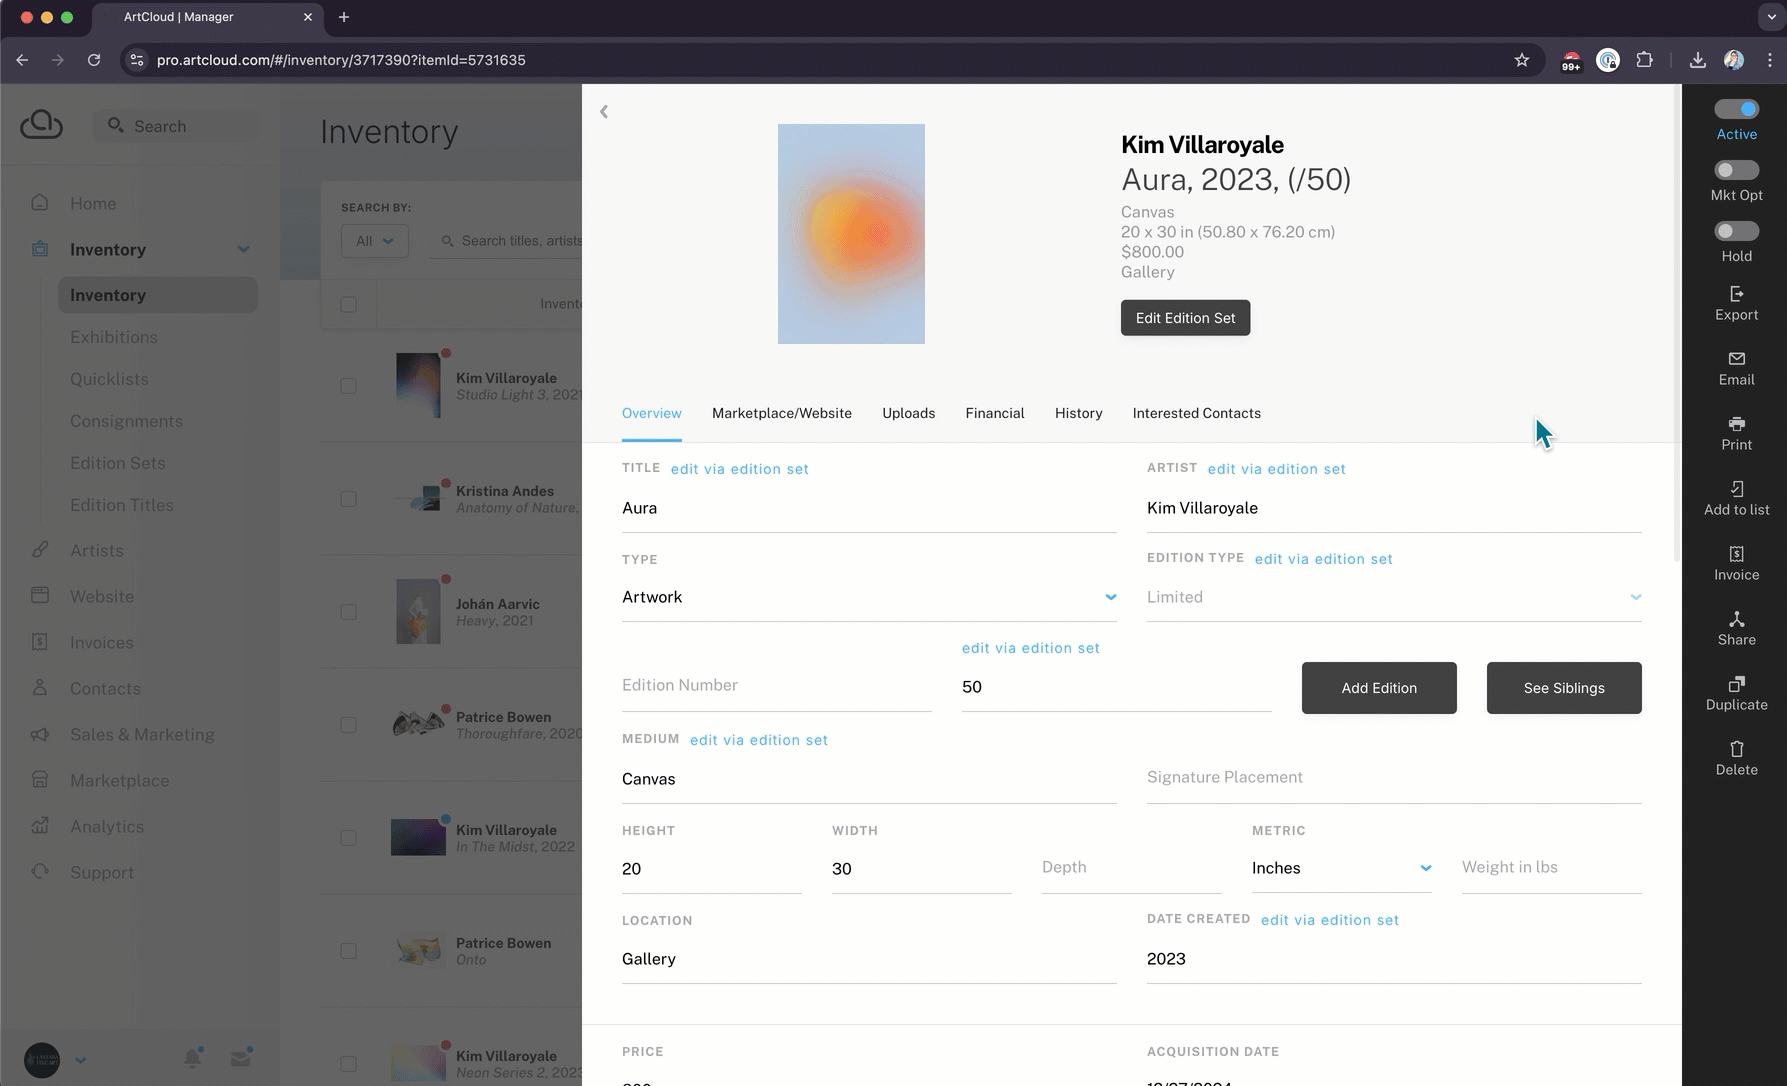Click the Contacts person icon
Viewport: 1787px width, 1086px height.
click(40, 688)
